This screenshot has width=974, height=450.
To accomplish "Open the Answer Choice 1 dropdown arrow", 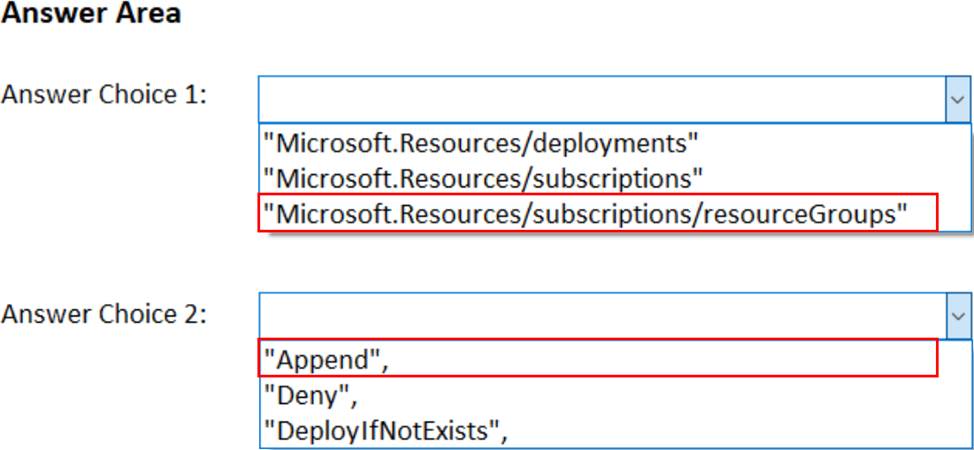I will 957,100.
